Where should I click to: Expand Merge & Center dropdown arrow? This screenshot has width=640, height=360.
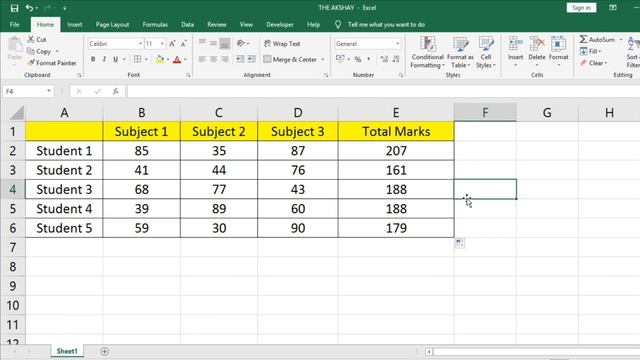point(322,60)
